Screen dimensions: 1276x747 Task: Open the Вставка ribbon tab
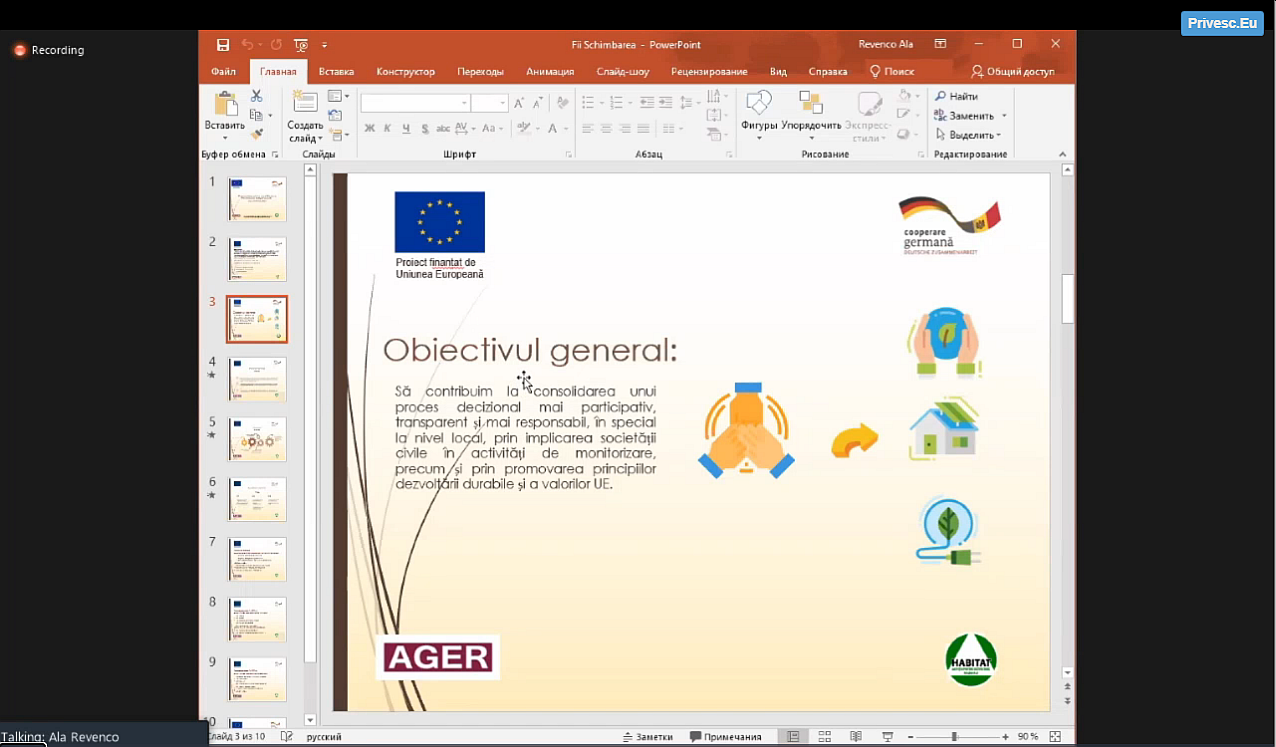click(x=336, y=72)
